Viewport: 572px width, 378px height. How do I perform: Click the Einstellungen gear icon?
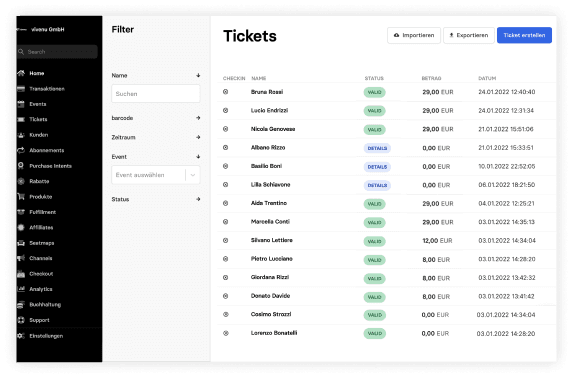click(21, 336)
